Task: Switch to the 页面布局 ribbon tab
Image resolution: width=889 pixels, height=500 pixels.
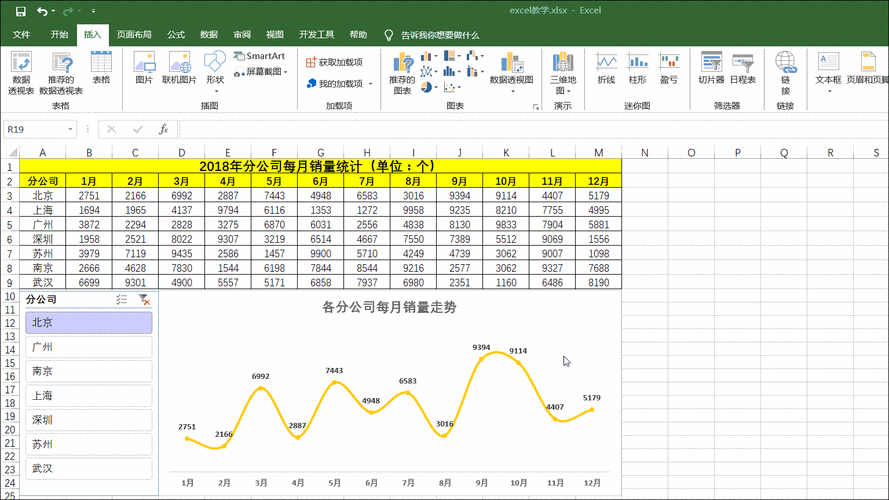Action: [x=134, y=35]
